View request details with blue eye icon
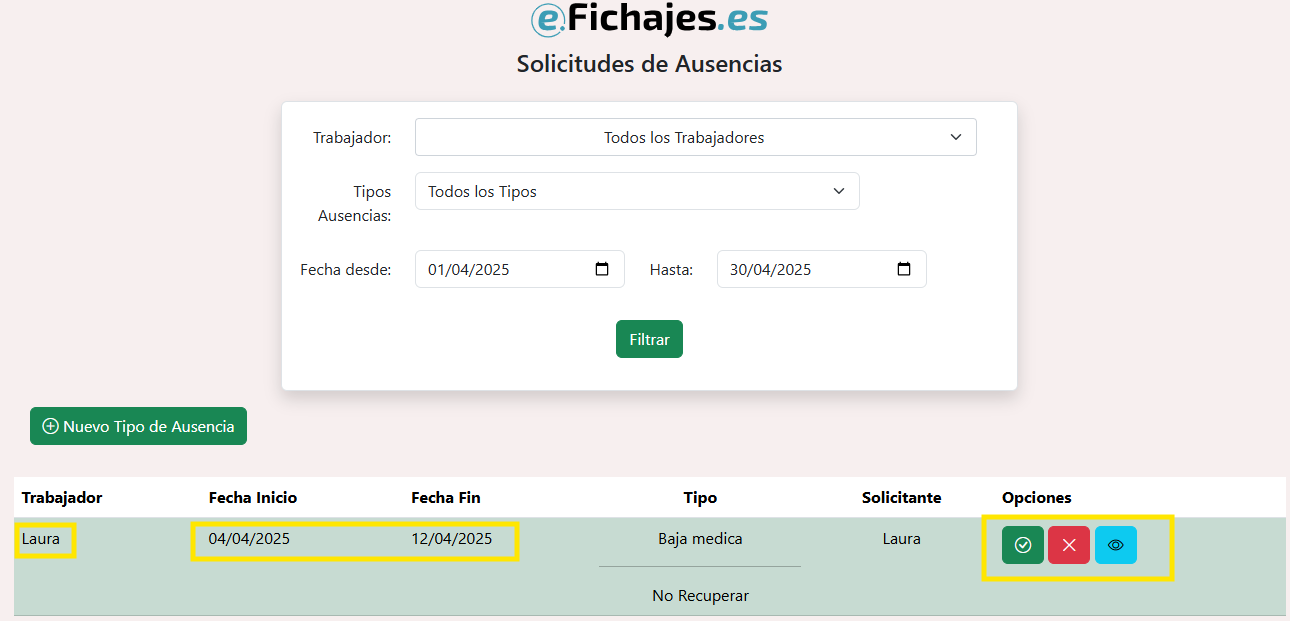The width and height of the screenshot is (1290, 621). [1116, 545]
